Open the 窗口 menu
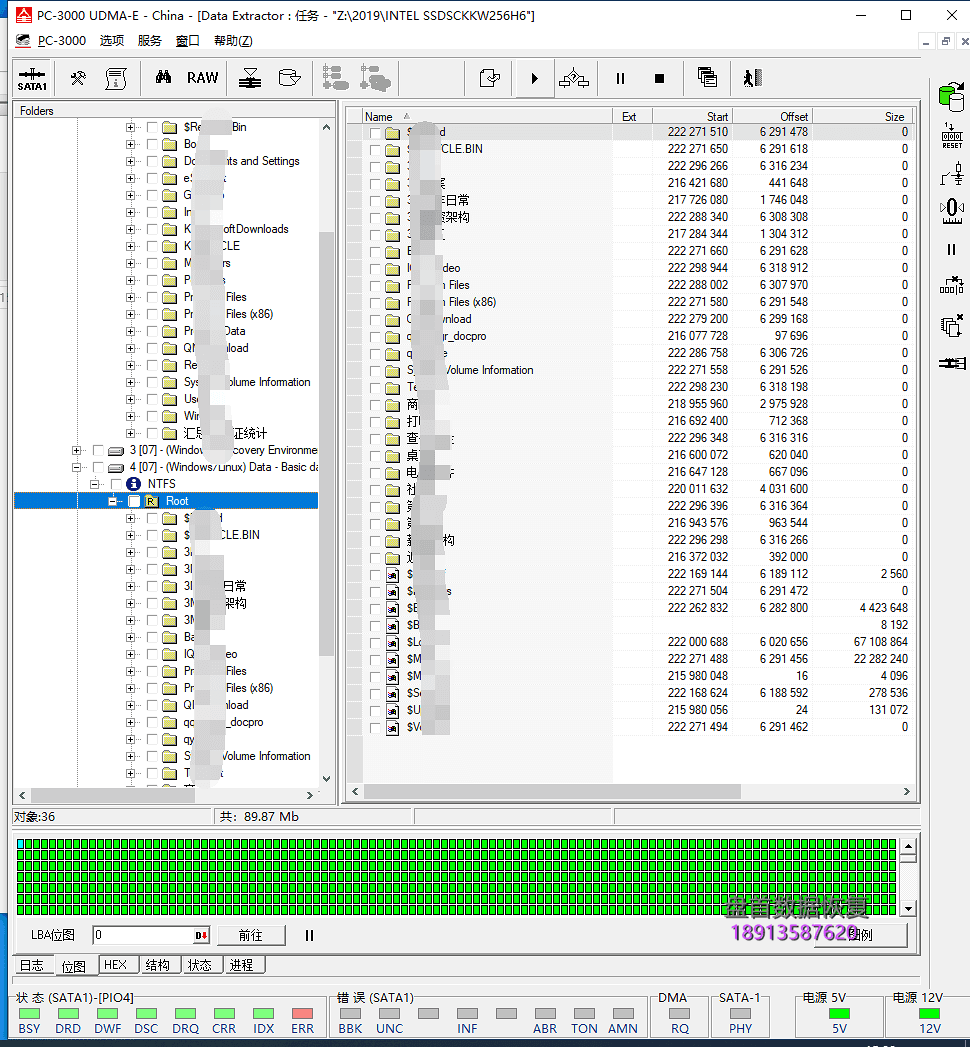 (x=188, y=41)
